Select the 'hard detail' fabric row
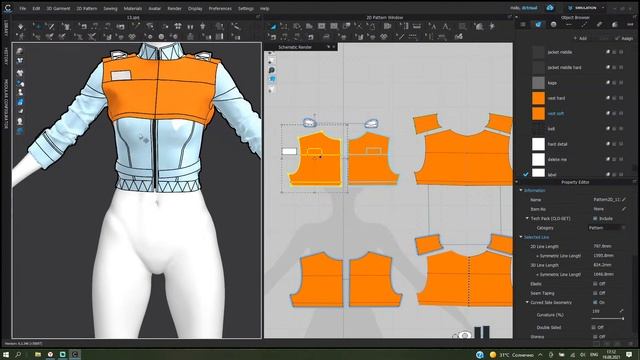This screenshot has width=640, height=360. point(578,144)
